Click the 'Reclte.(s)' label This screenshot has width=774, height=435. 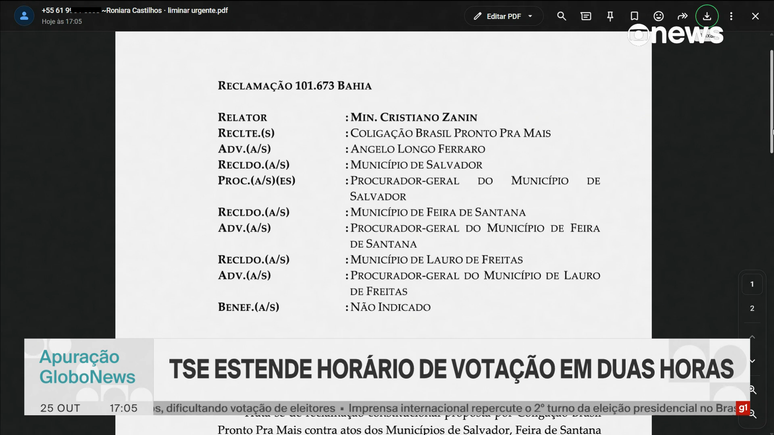point(246,133)
